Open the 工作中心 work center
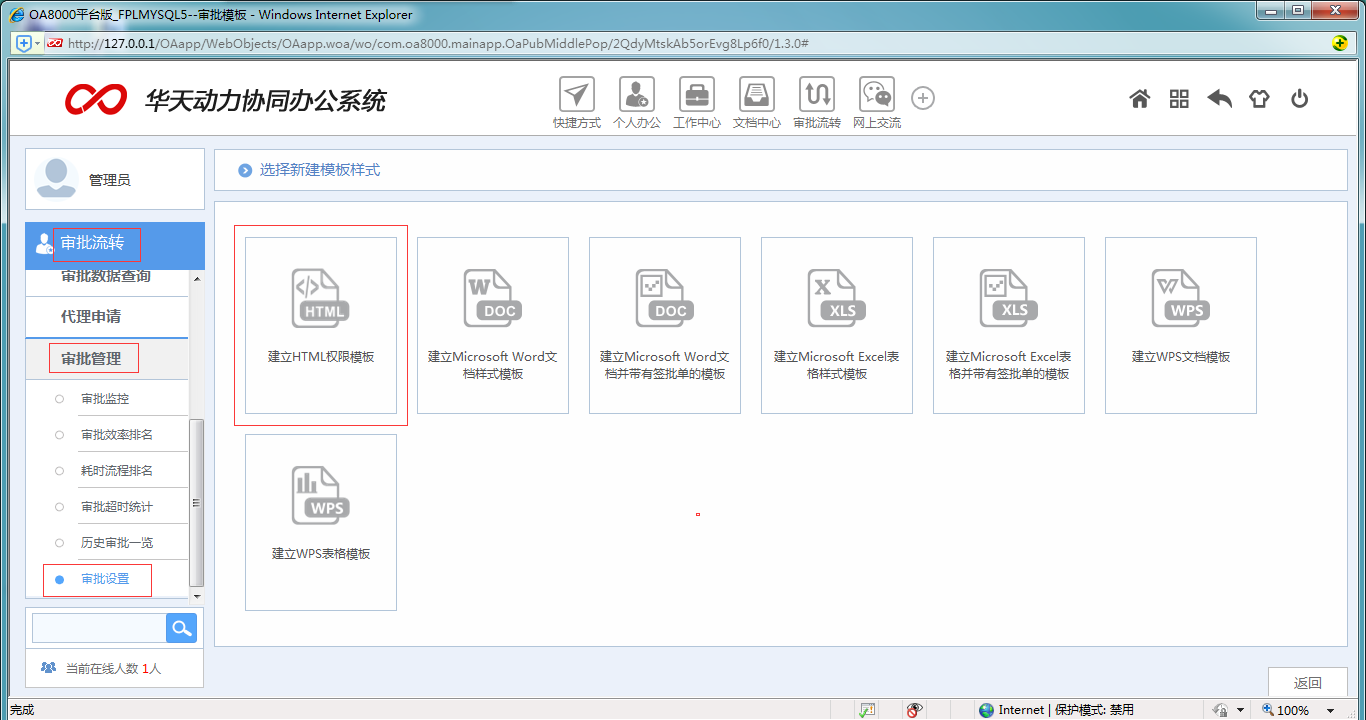Image resolution: width=1366 pixels, height=720 pixels. [x=696, y=100]
